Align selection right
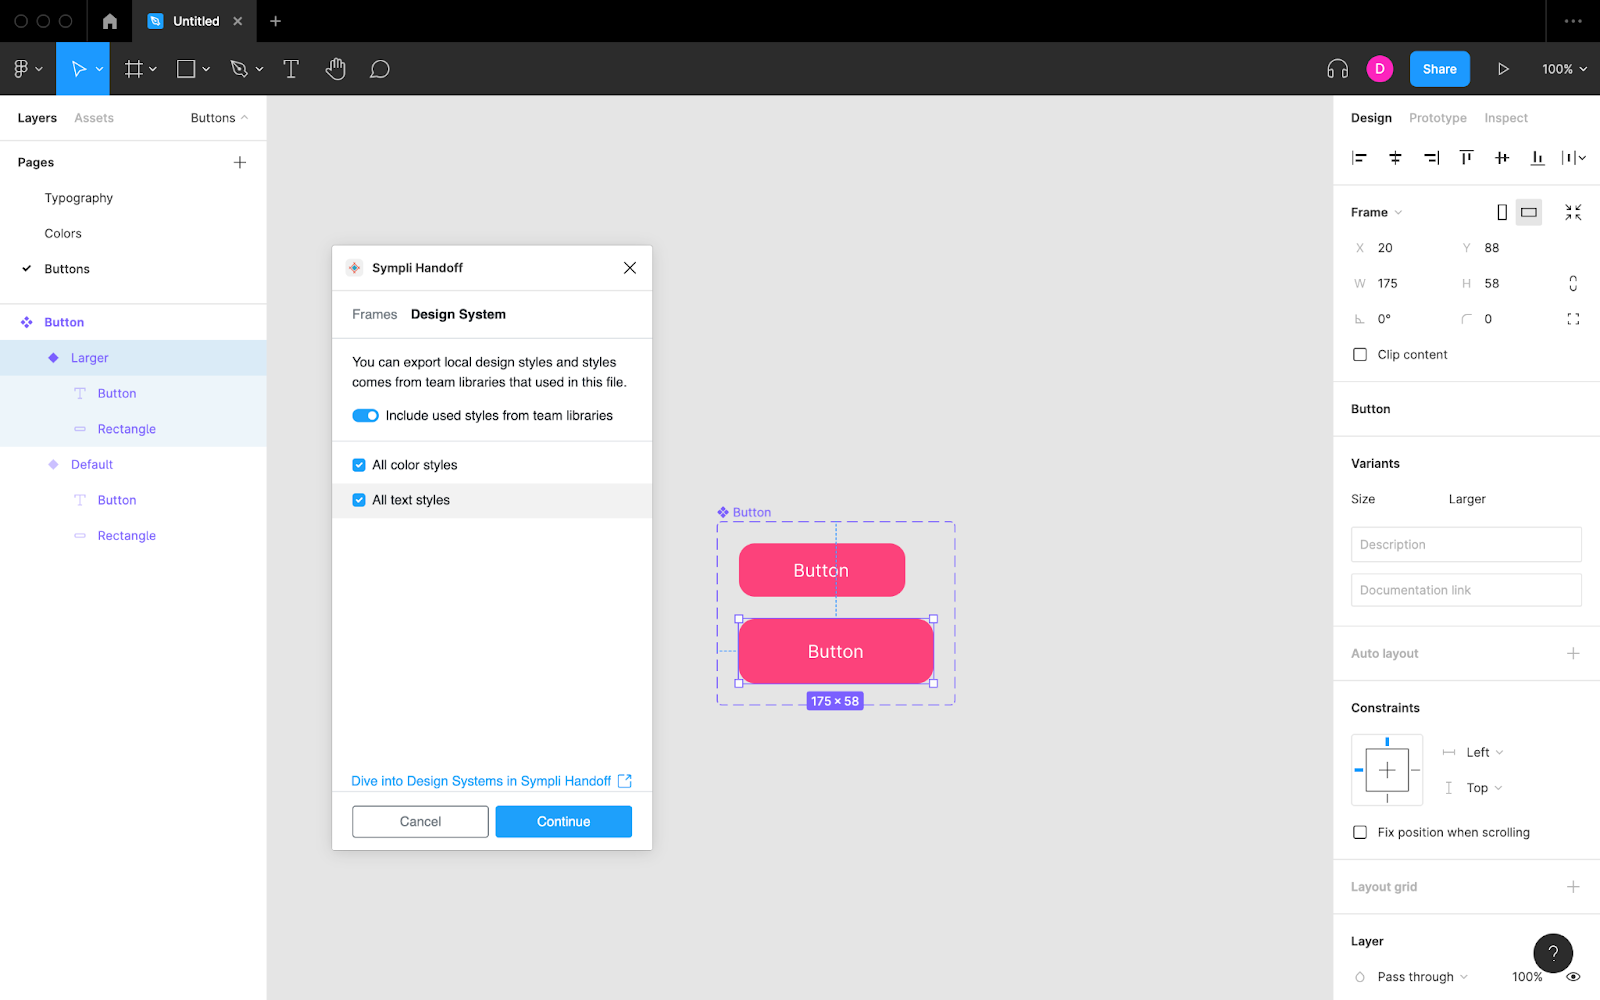Viewport: 1600px width, 1000px height. click(1431, 158)
